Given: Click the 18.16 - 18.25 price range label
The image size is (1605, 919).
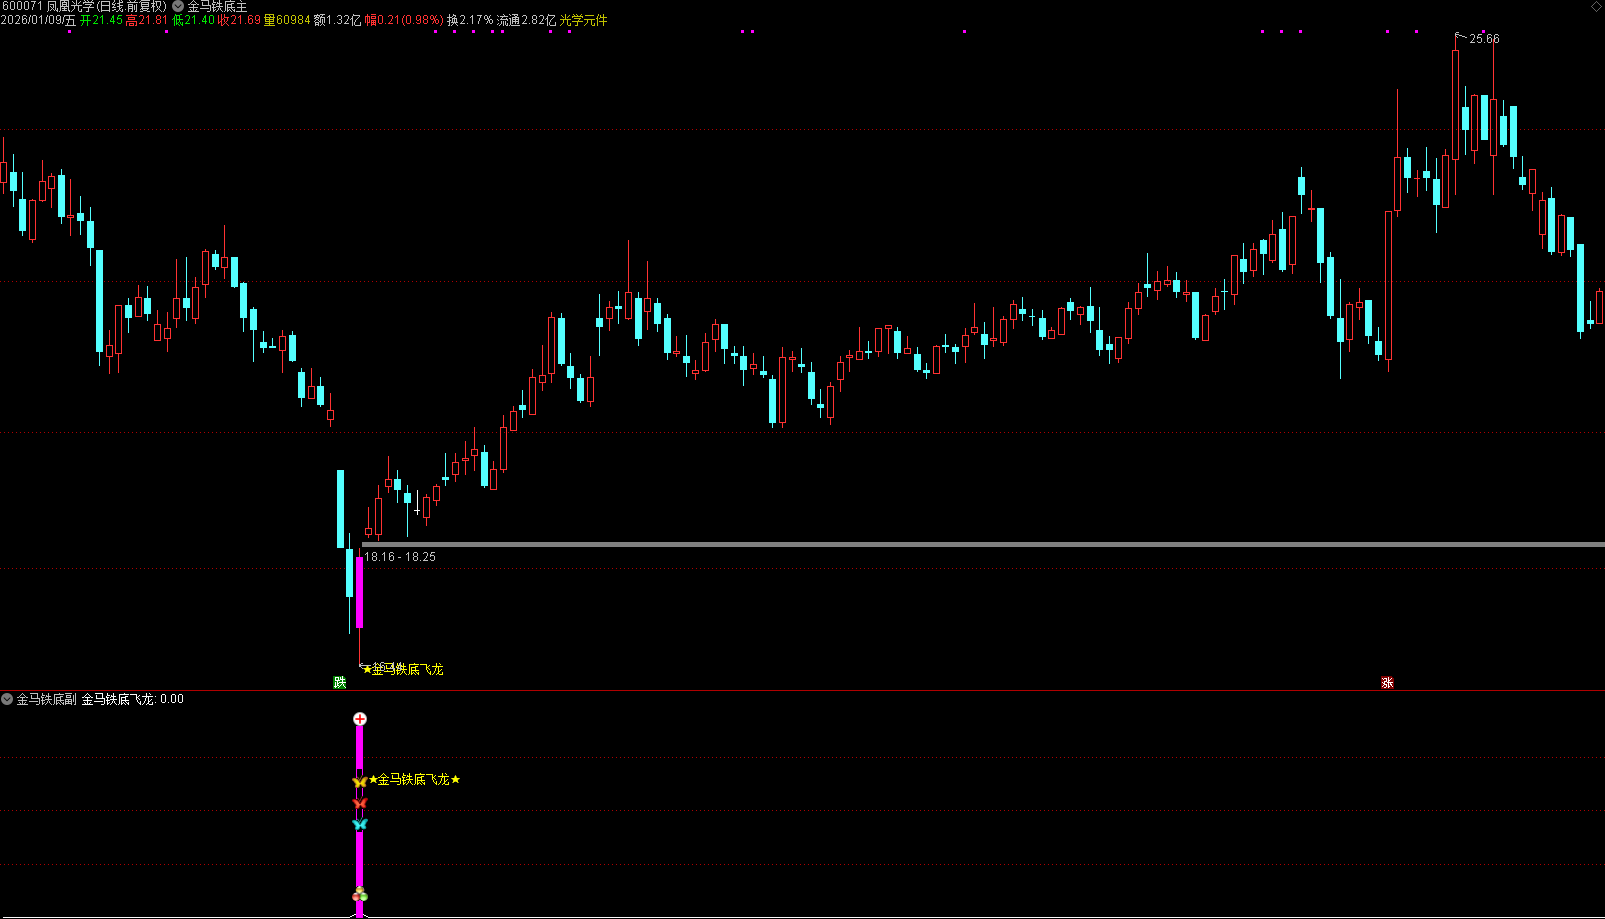Looking at the screenshot, I should pos(400,557).
